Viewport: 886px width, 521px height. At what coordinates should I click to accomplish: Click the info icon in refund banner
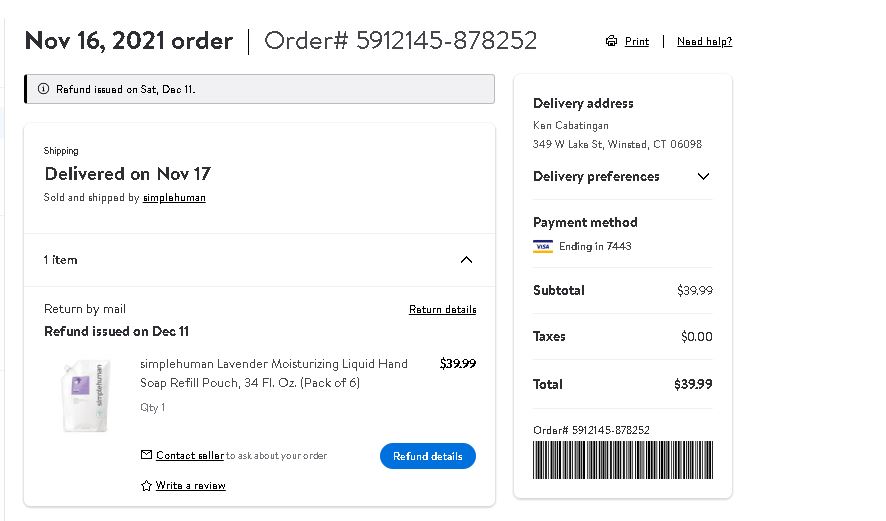(x=43, y=89)
